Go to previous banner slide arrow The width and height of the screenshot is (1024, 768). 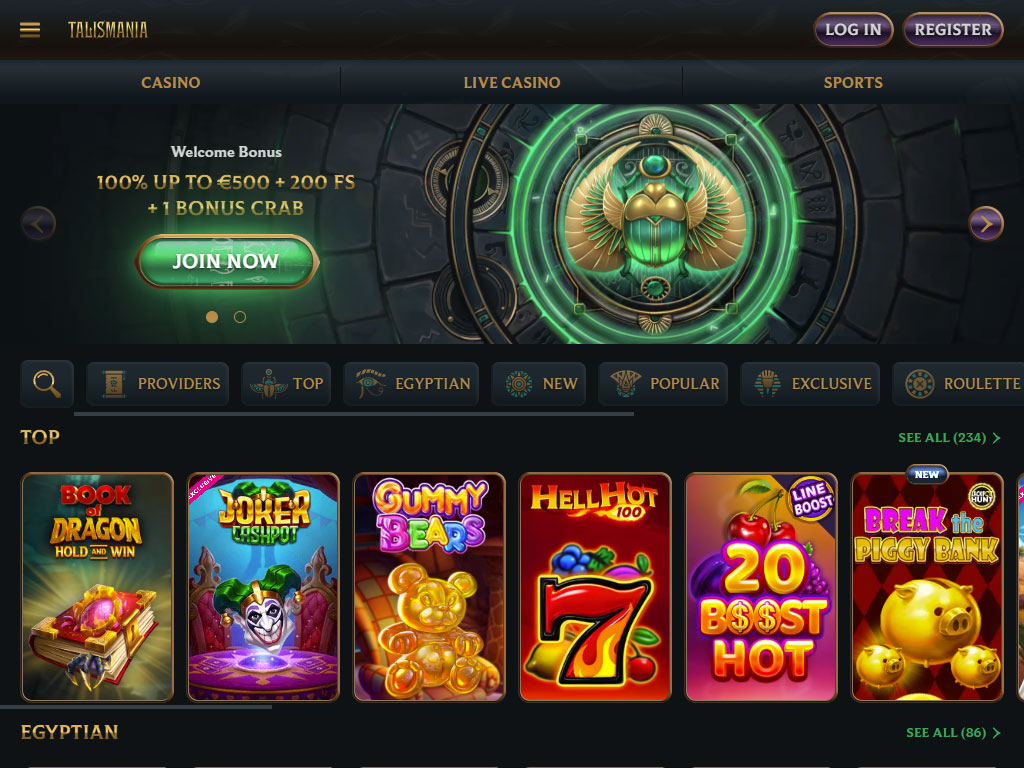click(38, 224)
